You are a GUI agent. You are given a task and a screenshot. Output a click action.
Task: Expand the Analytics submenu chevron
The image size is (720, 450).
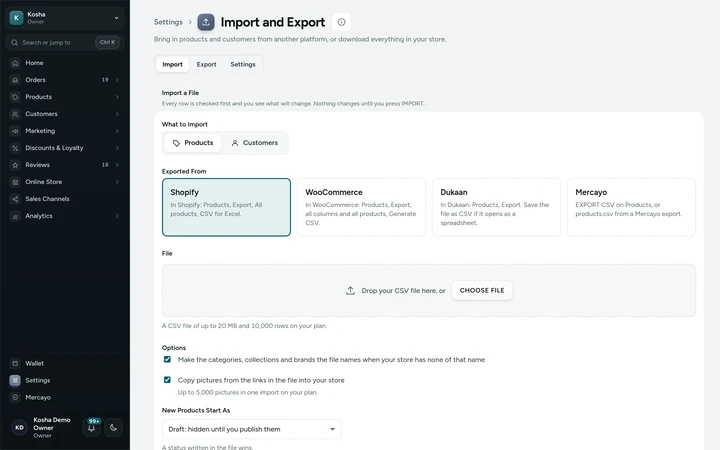117,216
